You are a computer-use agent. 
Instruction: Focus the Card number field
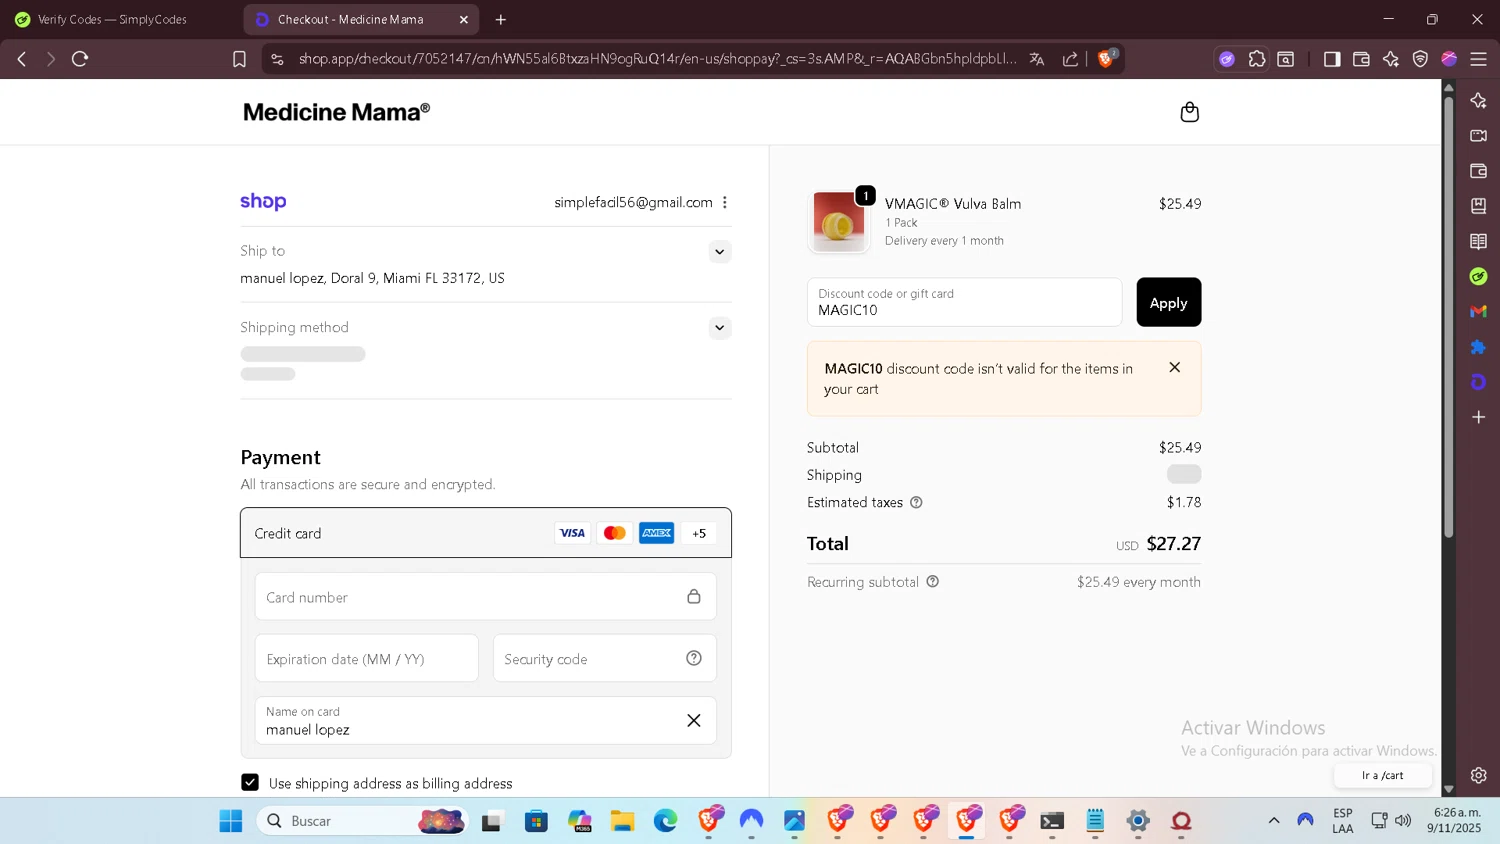(486, 597)
